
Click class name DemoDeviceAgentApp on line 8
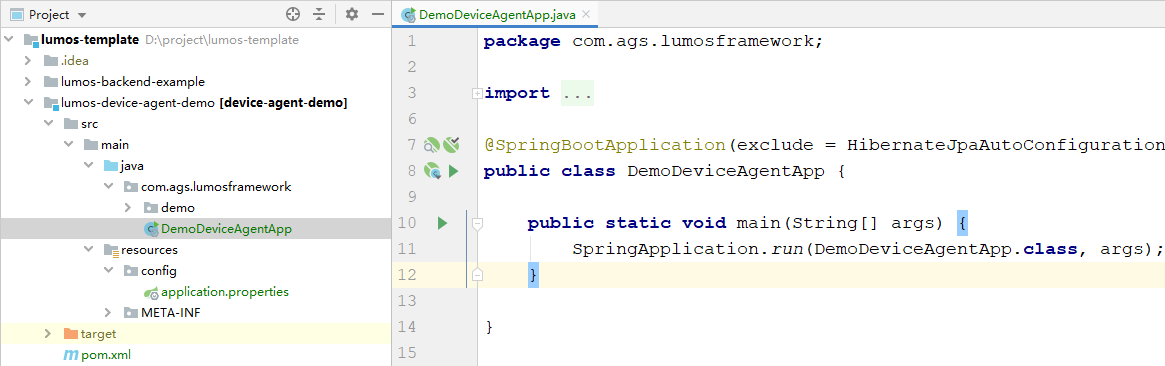coord(726,171)
